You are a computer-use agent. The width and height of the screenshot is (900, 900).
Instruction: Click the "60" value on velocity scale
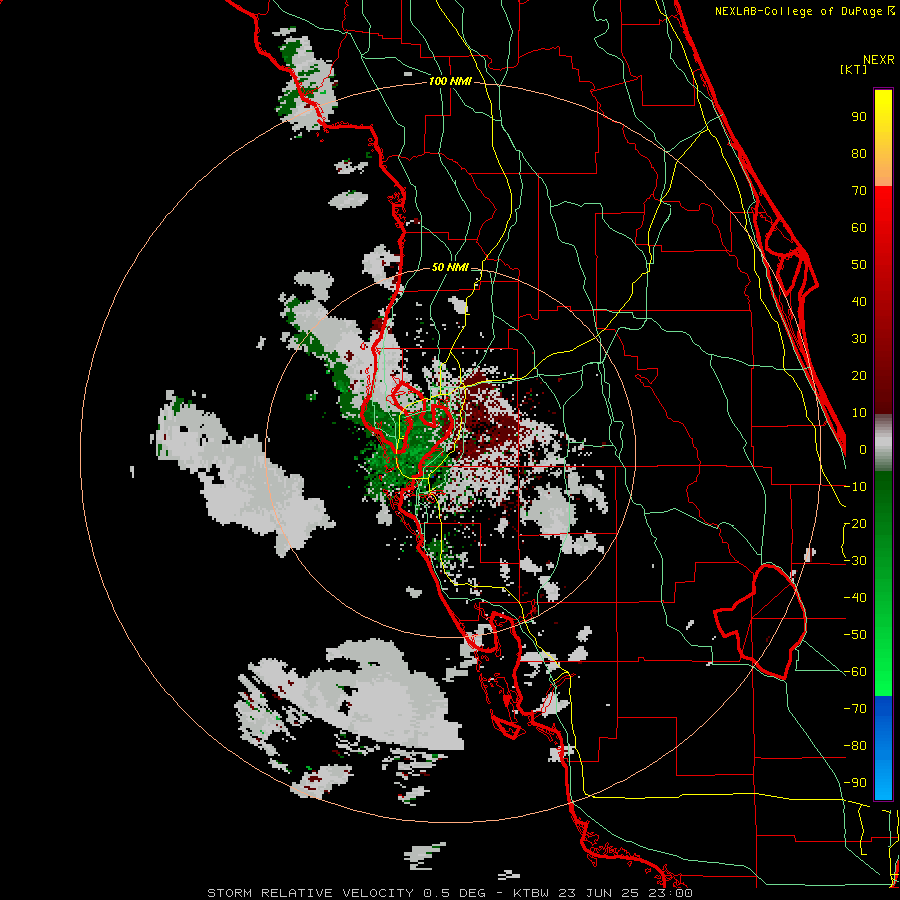click(x=859, y=228)
